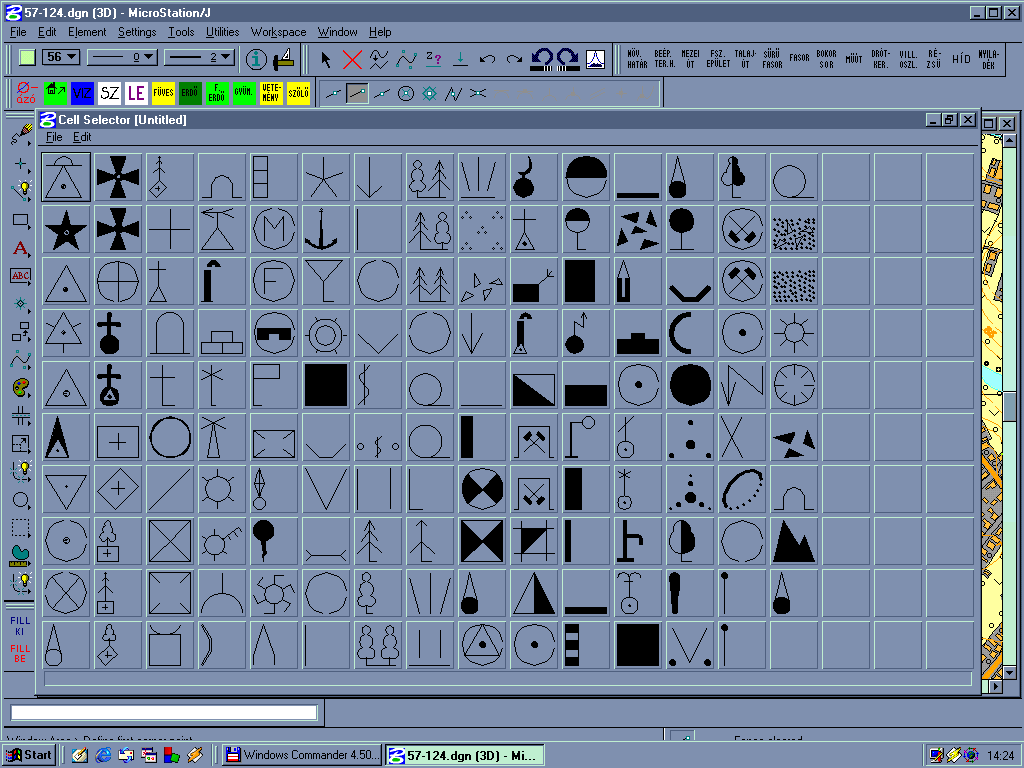The image size is (1024, 768).
Task: Open Cell Selector's File menu
Action: coord(54,137)
